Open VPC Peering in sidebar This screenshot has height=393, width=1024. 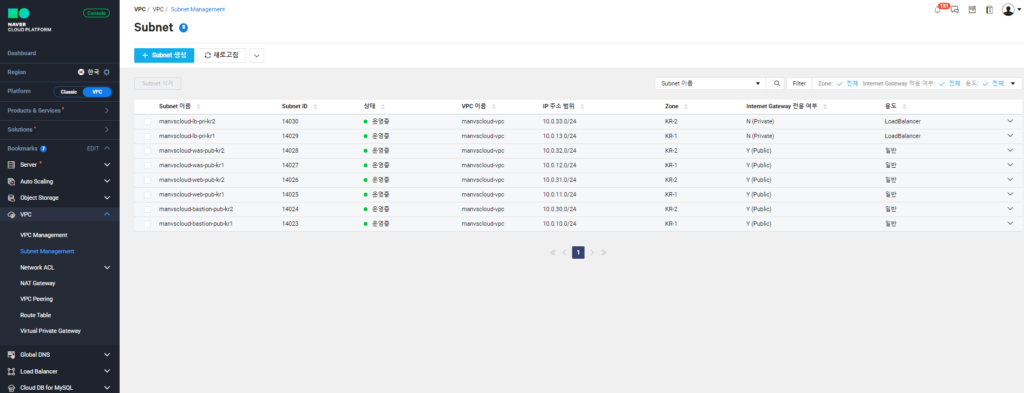(x=37, y=299)
